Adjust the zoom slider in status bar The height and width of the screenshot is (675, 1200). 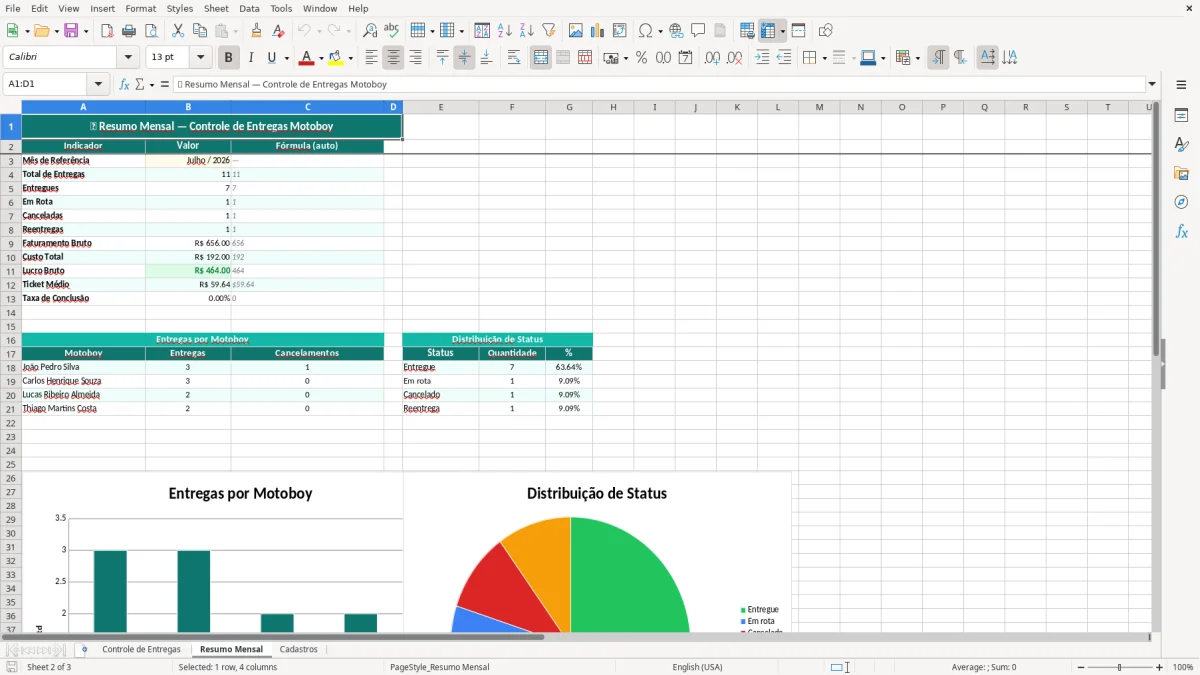[1120, 667]
